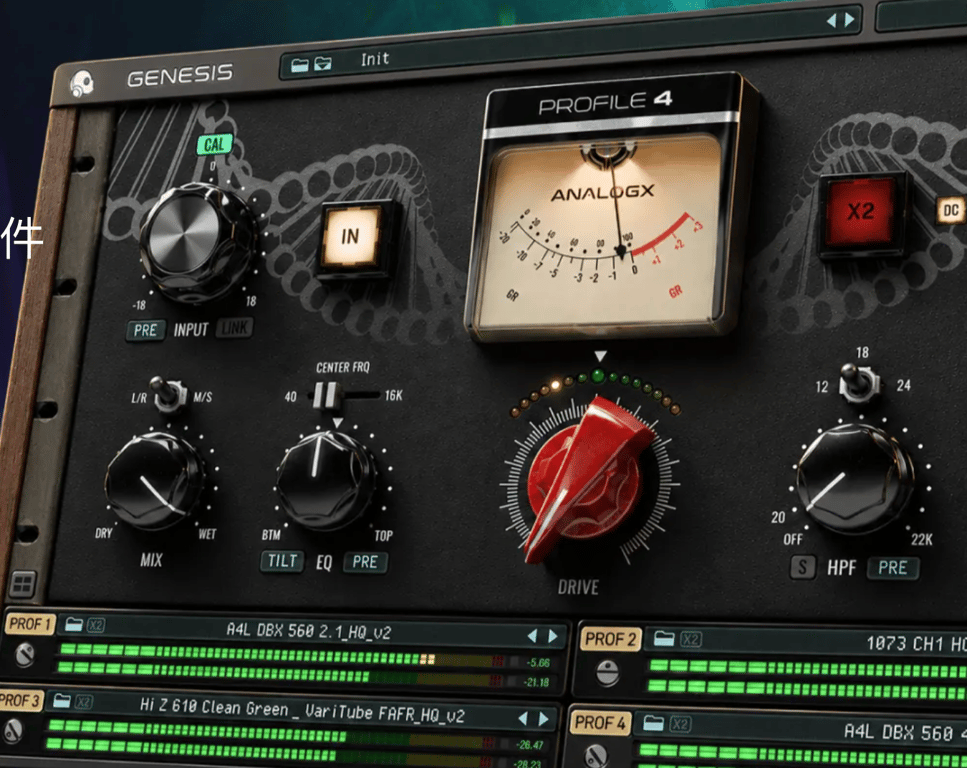The image size is (967, 768).
Task: Click the small PROF 4 level knob
Action: point(596,754)
